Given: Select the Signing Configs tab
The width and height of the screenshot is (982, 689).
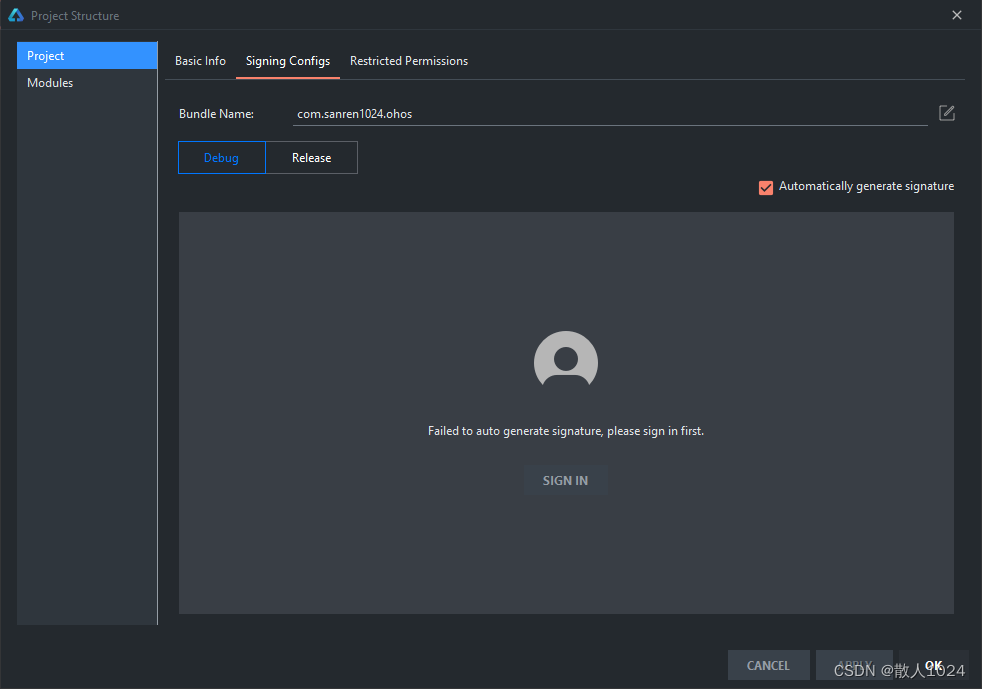Looking at the screenshot, I should (x=287, y=61).
